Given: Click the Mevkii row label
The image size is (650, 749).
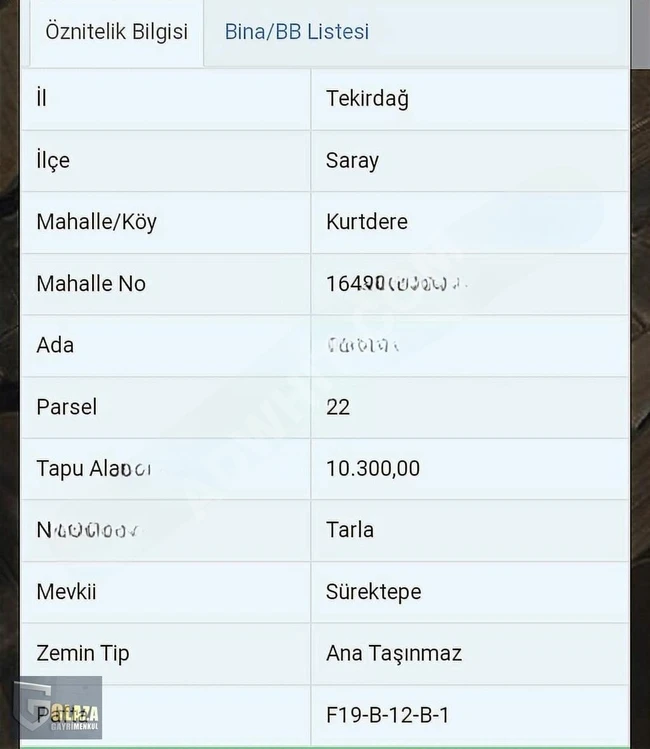Looking at the screenshot, I should point(66,592).
